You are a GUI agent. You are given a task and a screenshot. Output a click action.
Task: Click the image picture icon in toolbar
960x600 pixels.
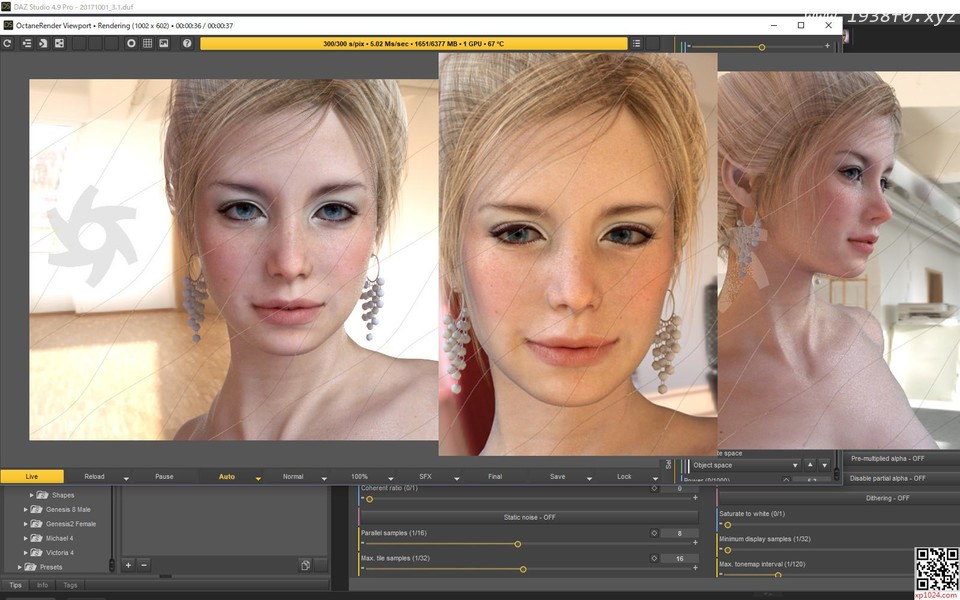click(x=165, y=44)
